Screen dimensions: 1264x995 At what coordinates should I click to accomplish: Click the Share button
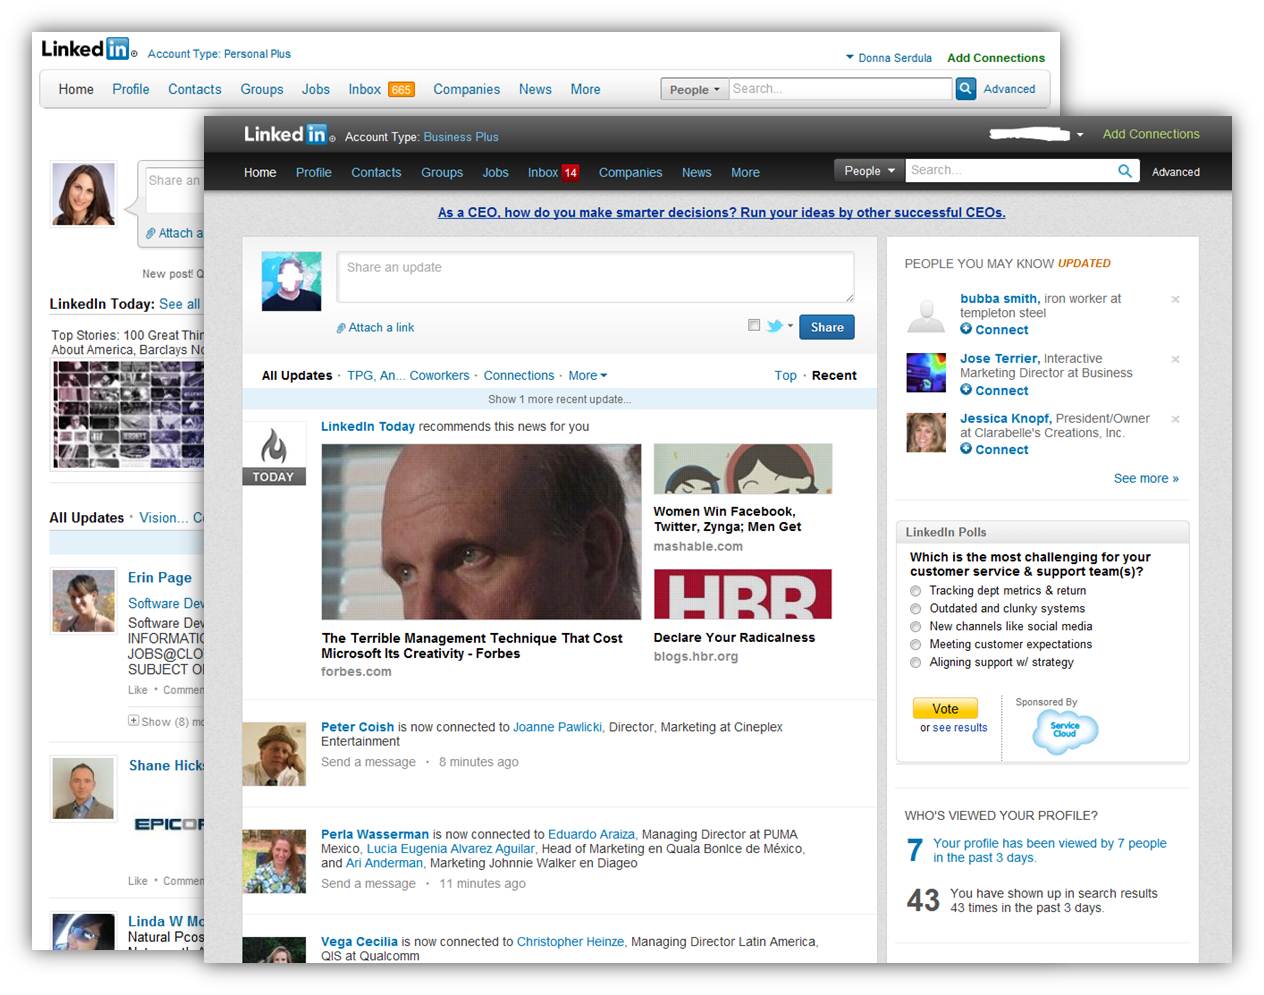(x=826, y=326)
